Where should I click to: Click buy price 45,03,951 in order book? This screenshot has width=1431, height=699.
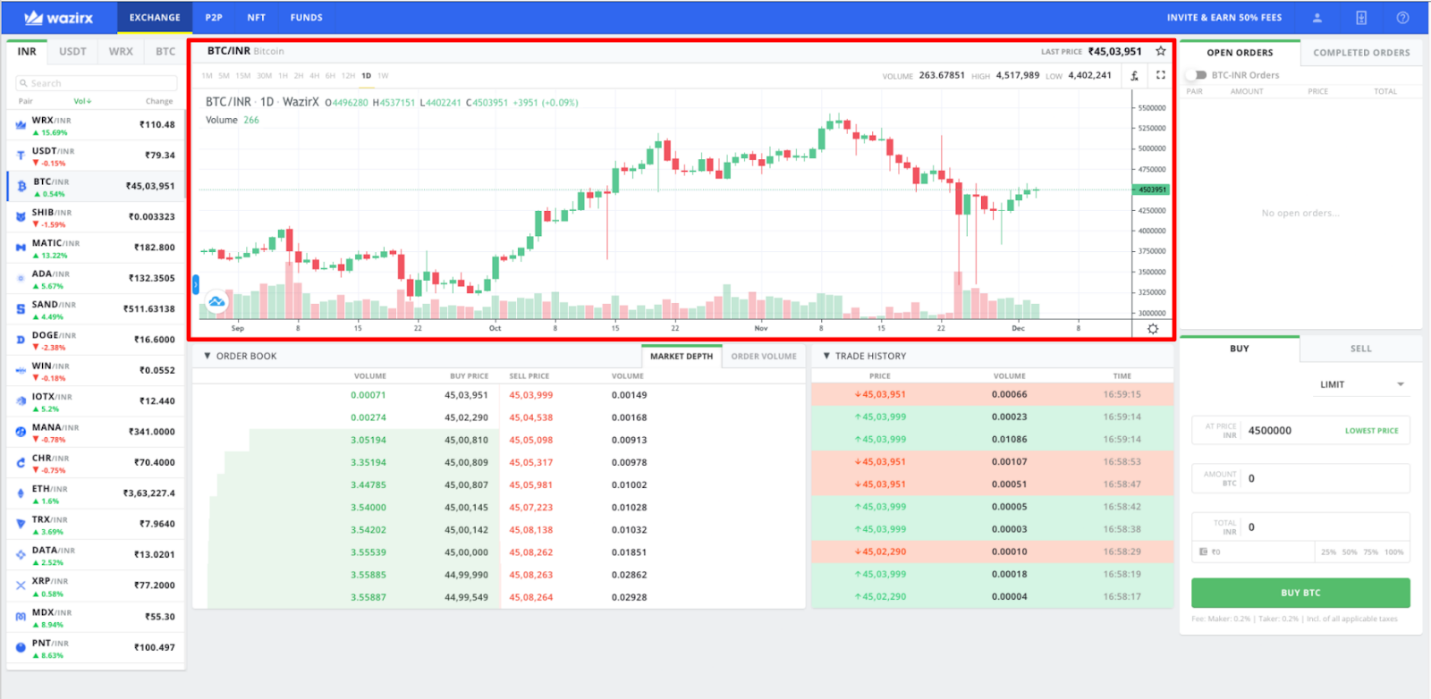coord(466,394)
